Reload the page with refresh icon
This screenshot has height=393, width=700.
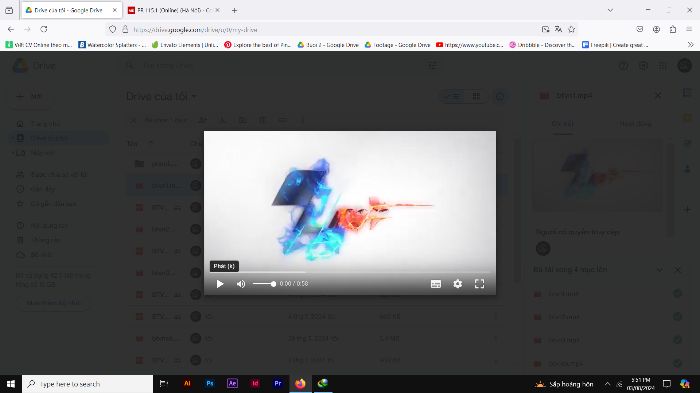44,29
